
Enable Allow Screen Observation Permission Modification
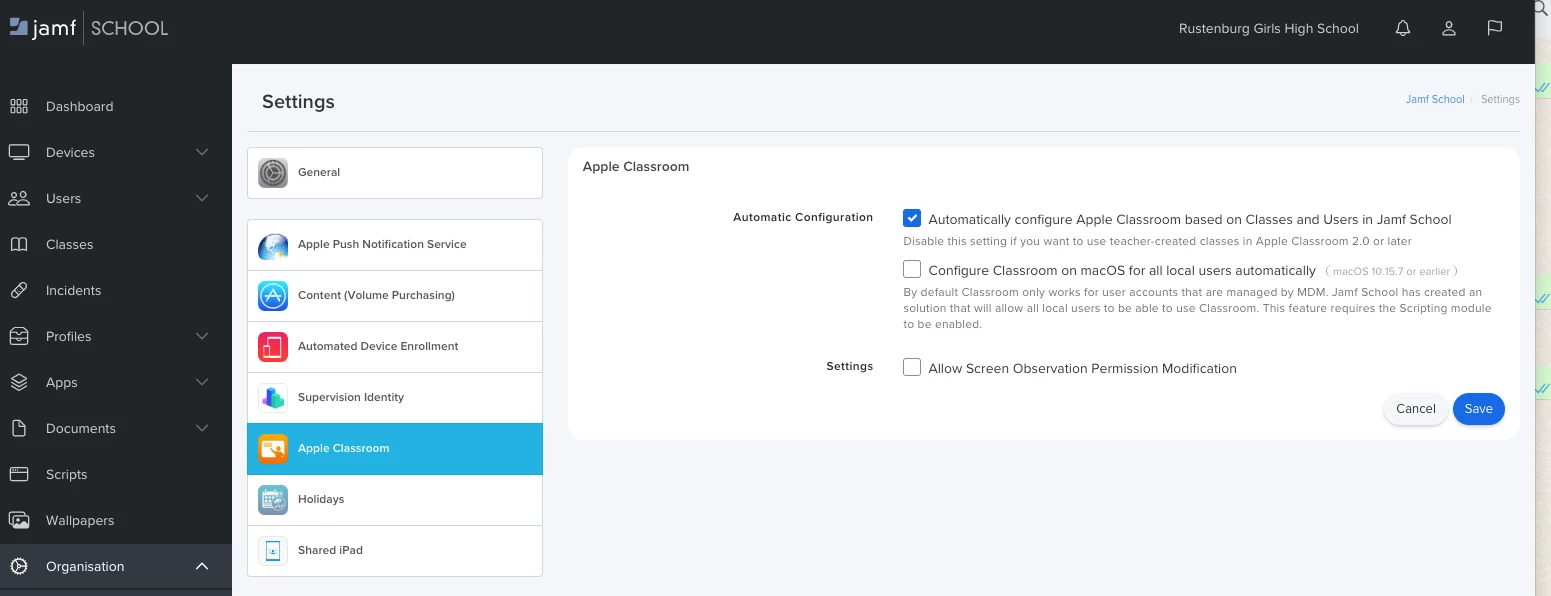point(912,367)
